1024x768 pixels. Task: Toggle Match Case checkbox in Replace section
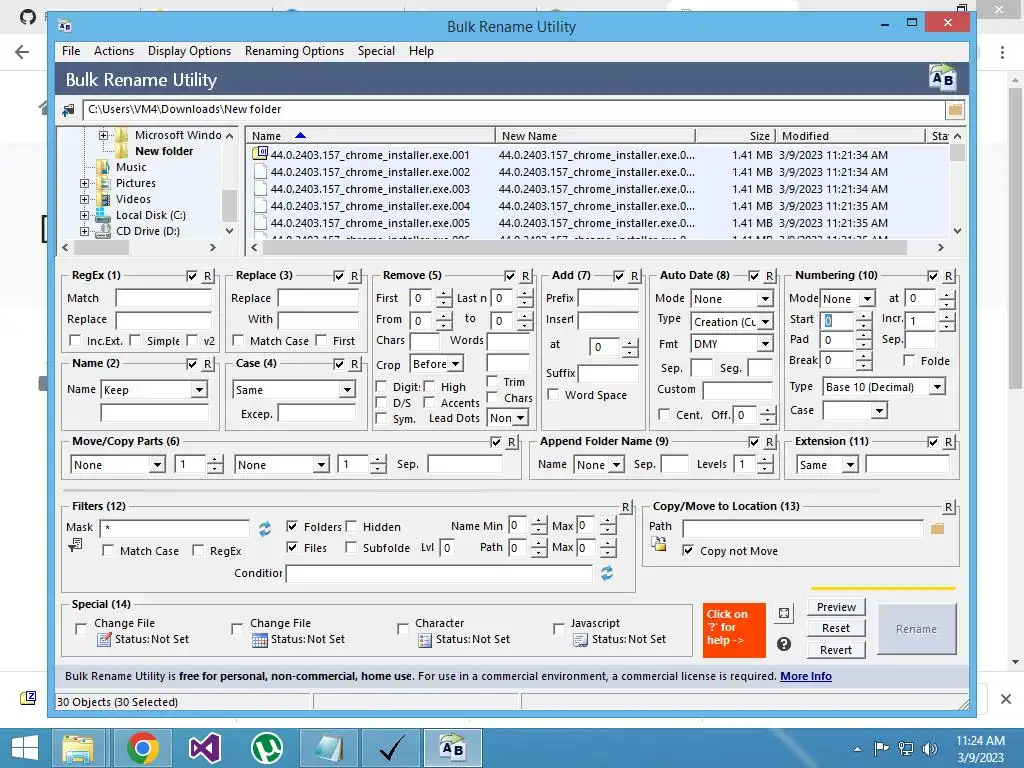[238, 340]
